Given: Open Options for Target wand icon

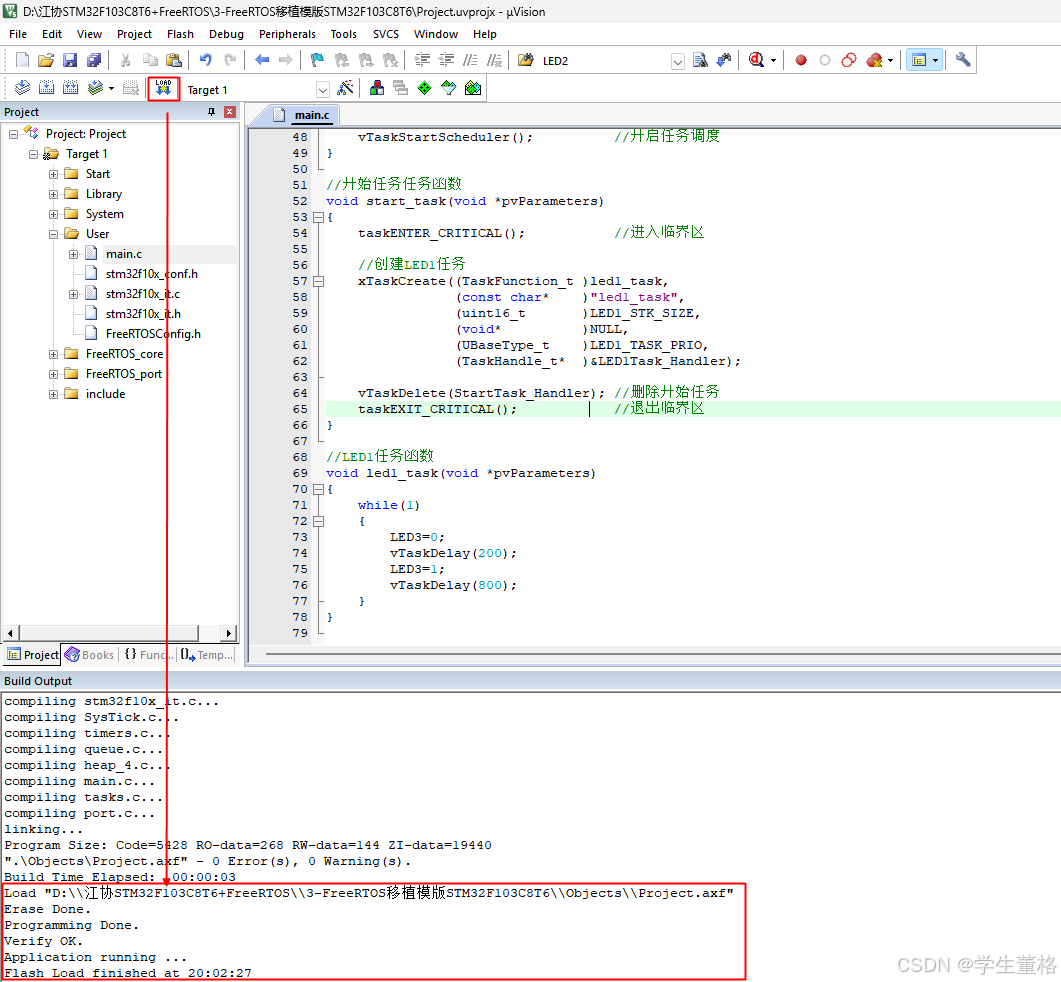Looking at the screenshot, I should tap(346, 88).
